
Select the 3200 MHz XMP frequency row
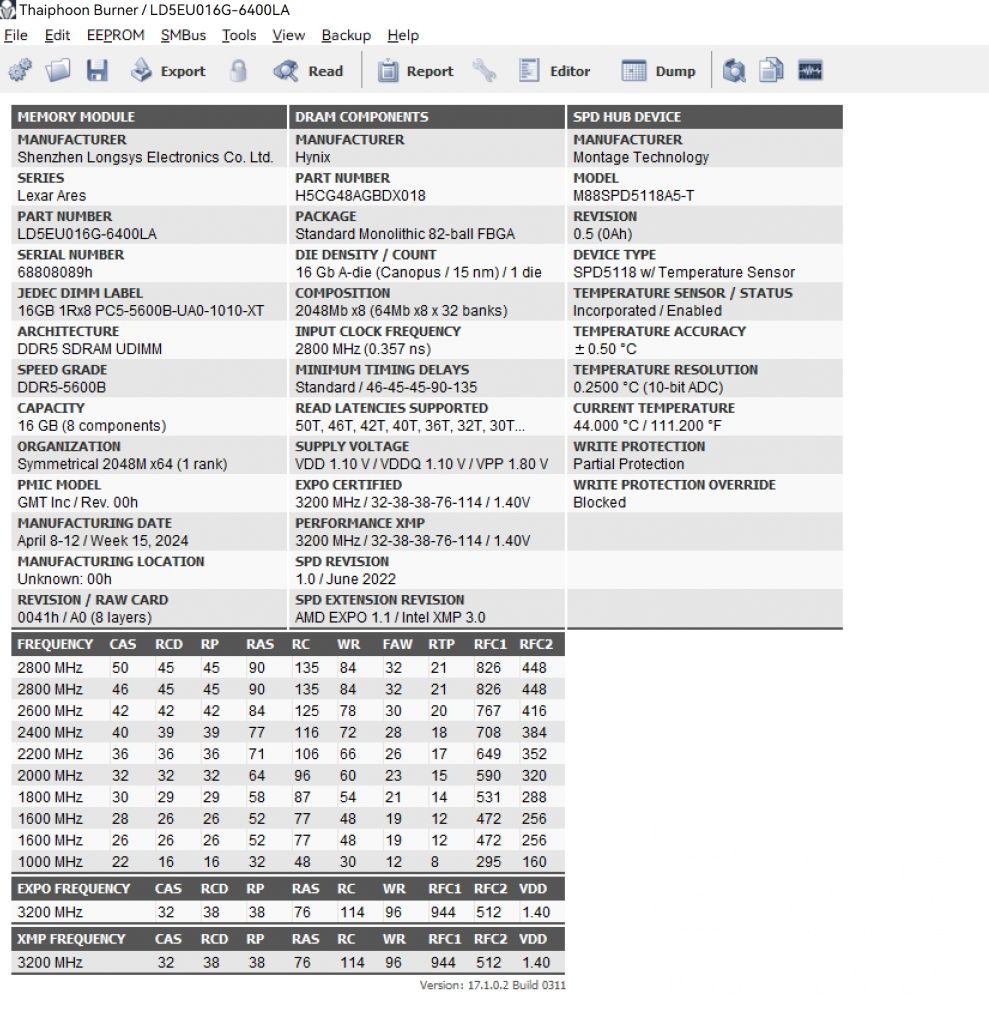(x=50, y=963)
